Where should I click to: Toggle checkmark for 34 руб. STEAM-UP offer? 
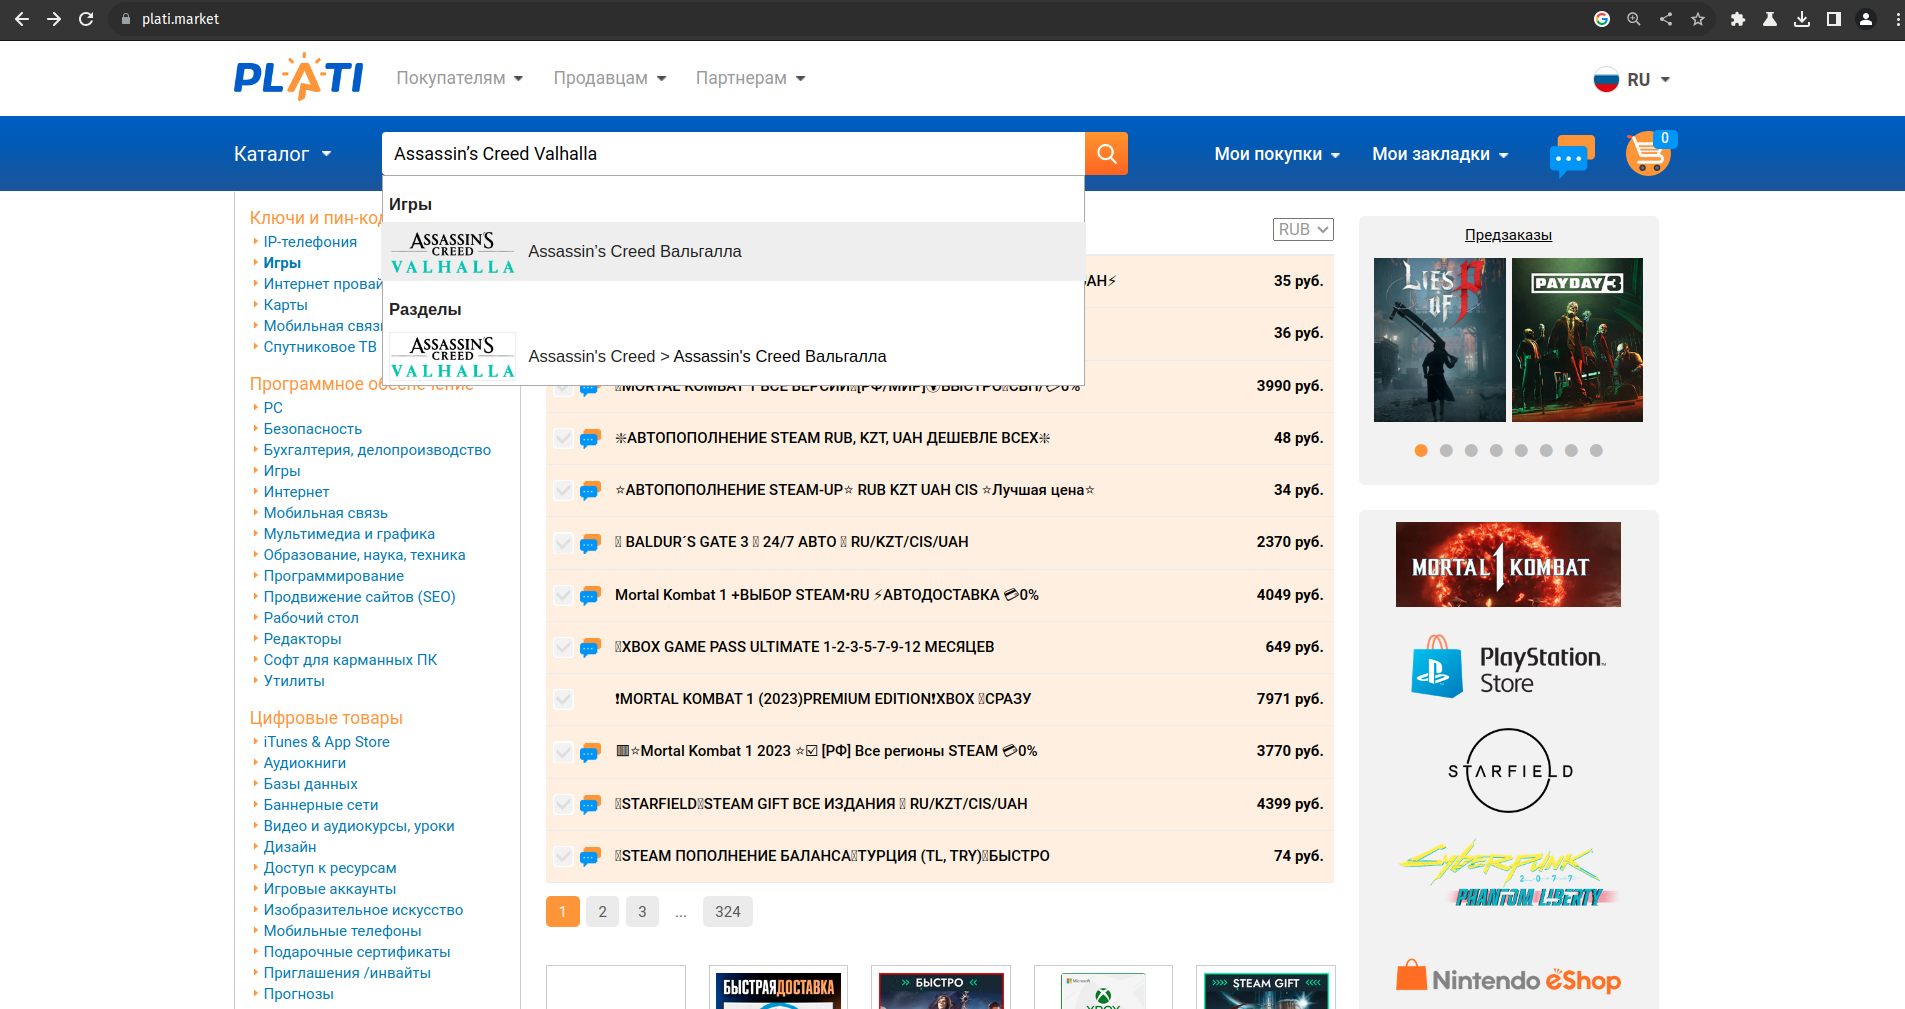point(564,490)
